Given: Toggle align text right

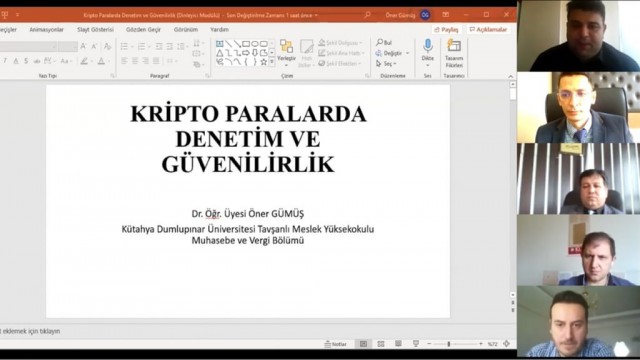Looking at the screenshot, I should point(145,61).
